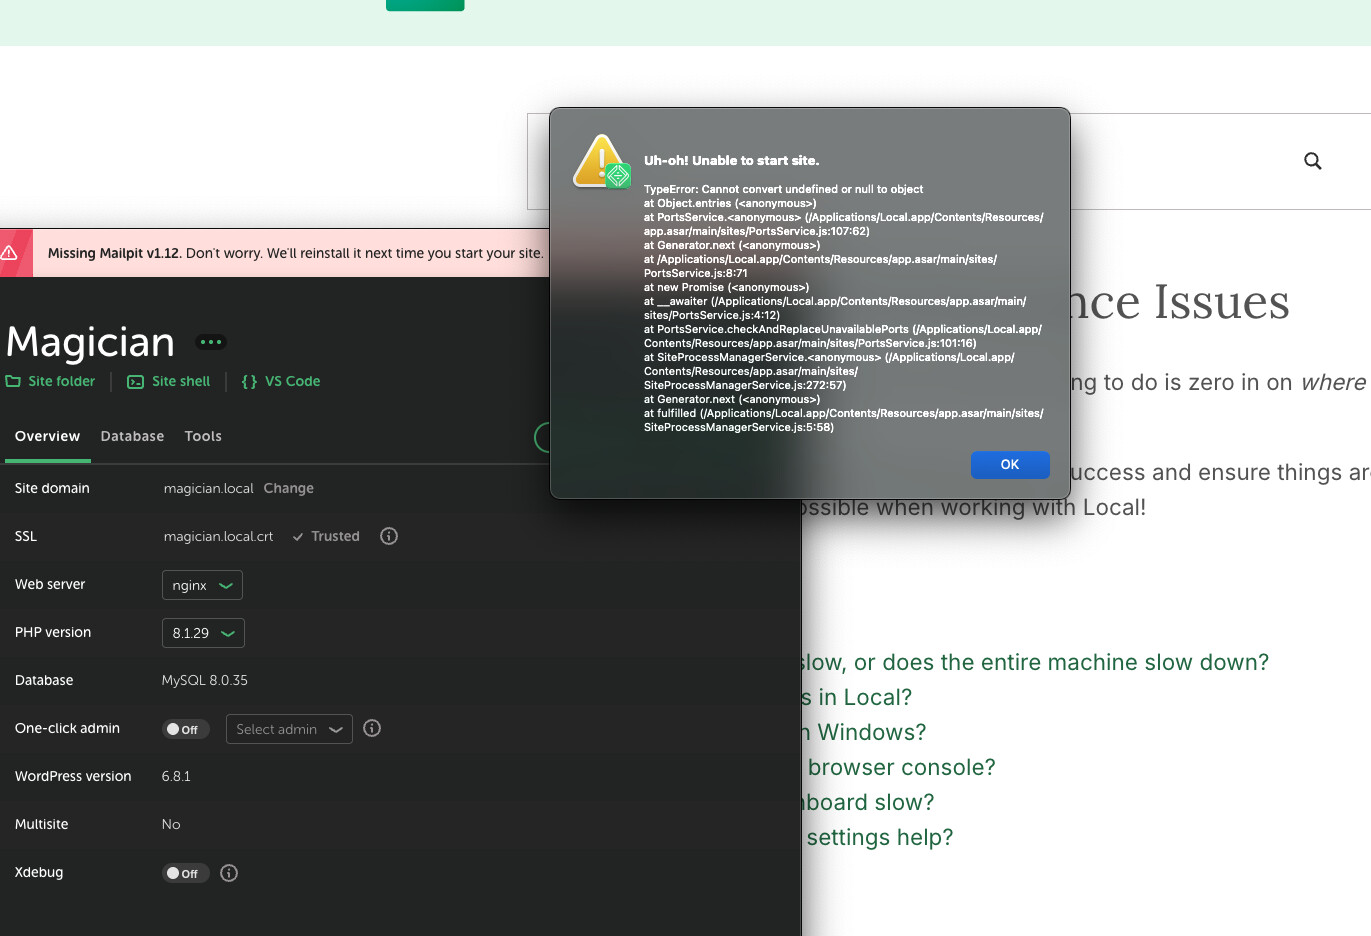Click the Site shell terminal icon
Viewport: 1371px width, 936px height.
pyautogui.click(x=135, y=382)
